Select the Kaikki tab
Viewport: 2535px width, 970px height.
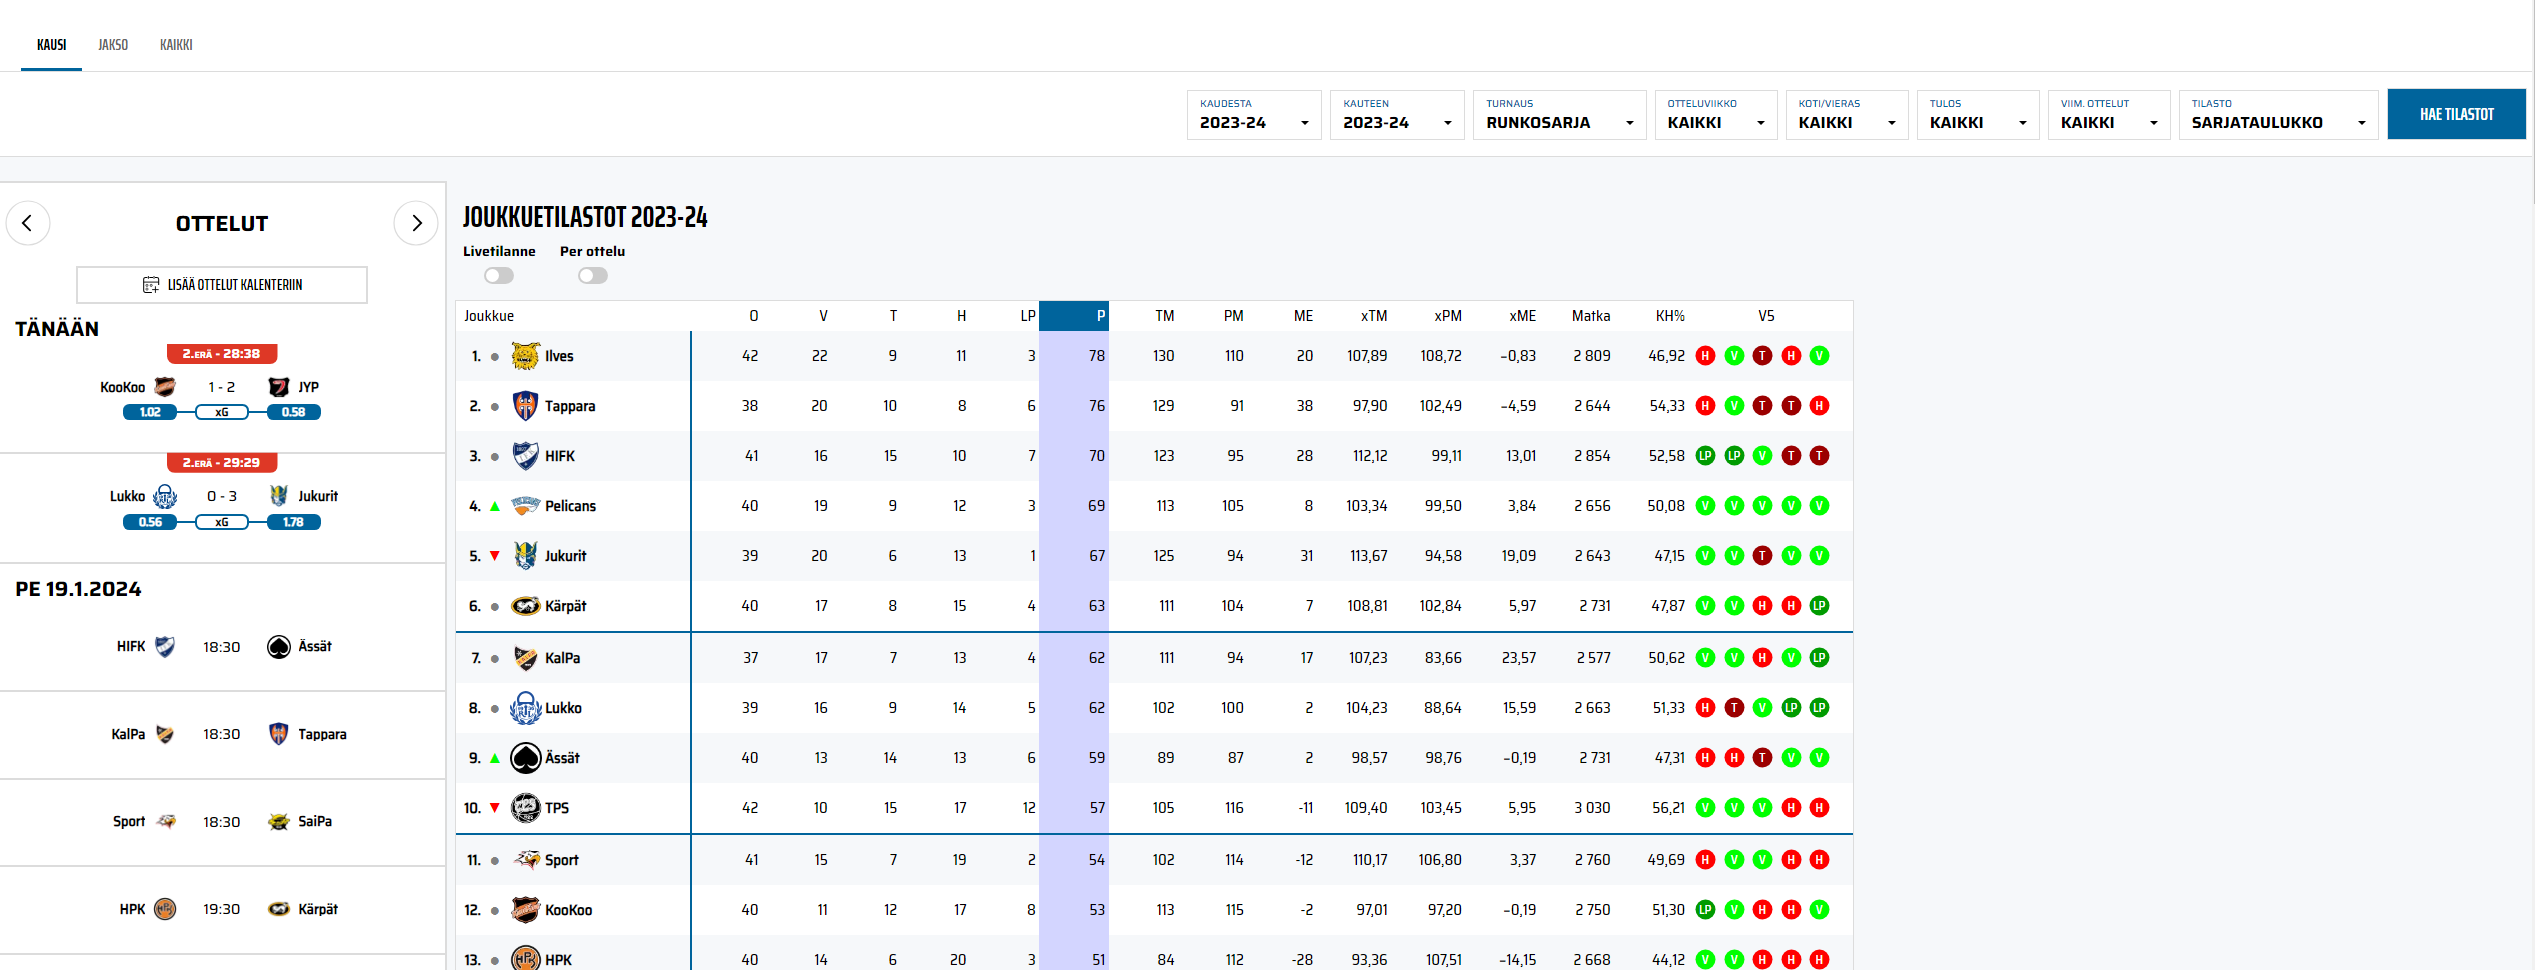pos(176,45)
